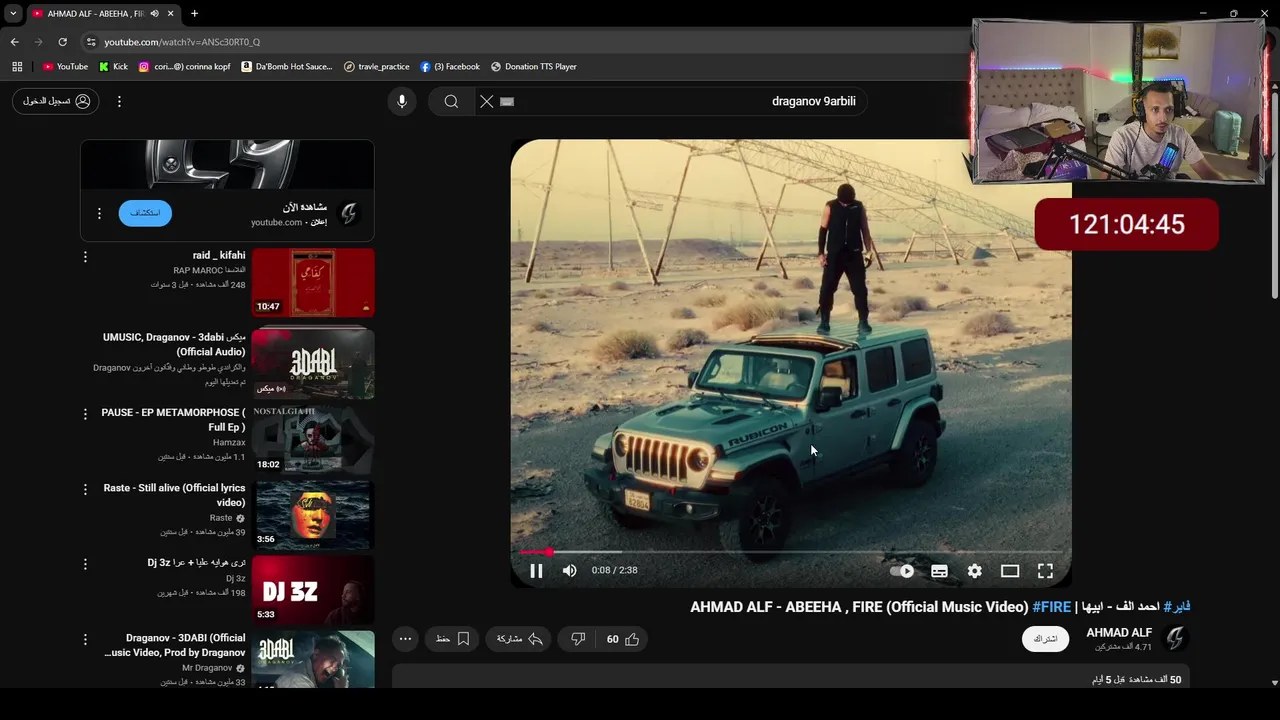Open the travle_practice bookmark
This screenshot has width=1280, height=720.
coord(377,67)
